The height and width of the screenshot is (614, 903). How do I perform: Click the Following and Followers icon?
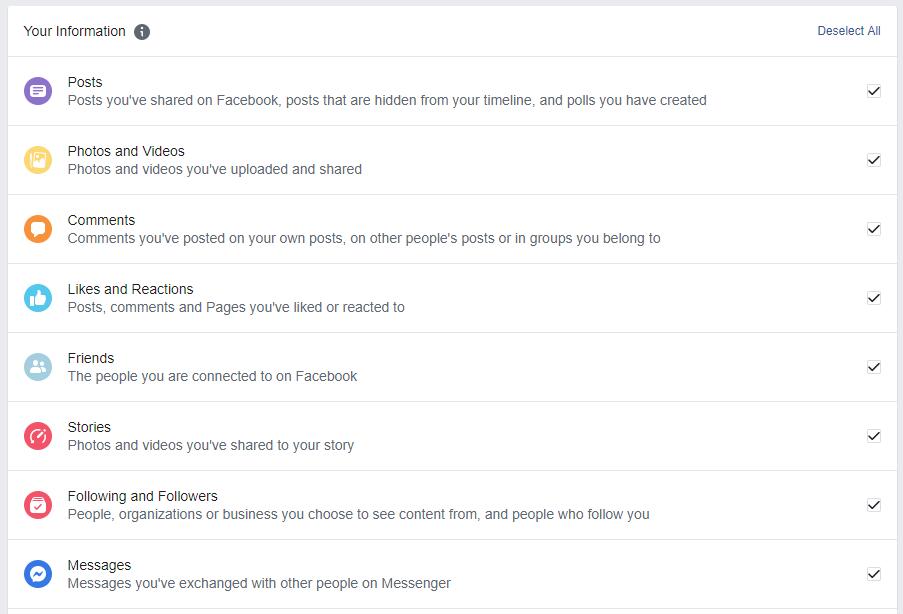point(38,505)
